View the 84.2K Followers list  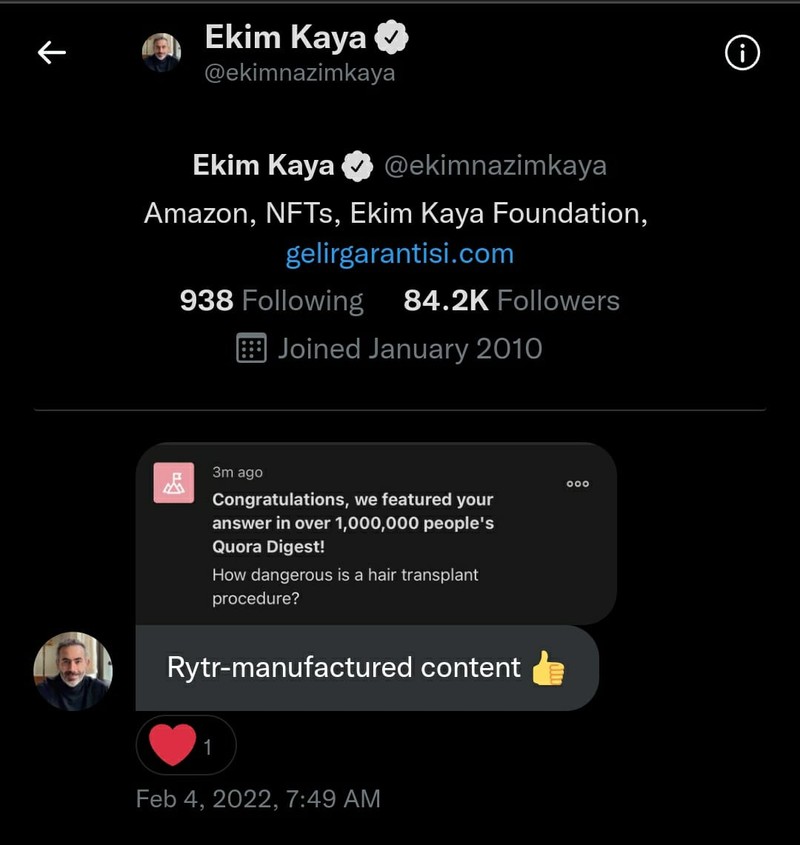click(x=511, y=301)
